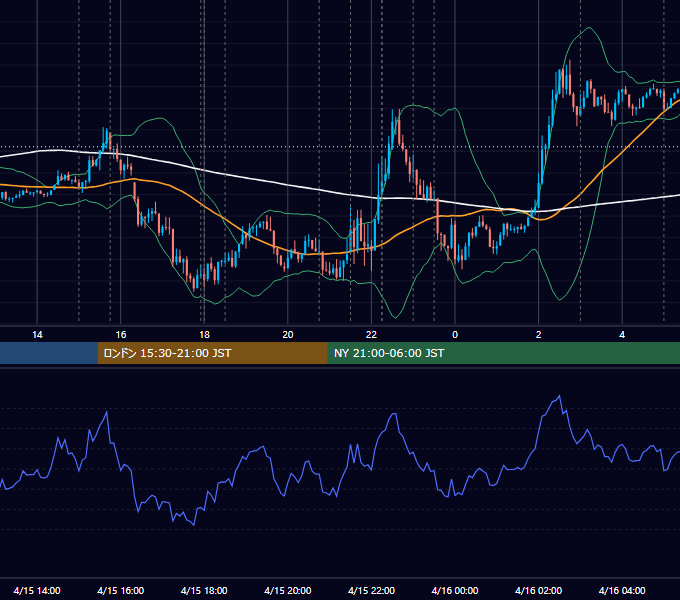Click the 16 hour axis label

pyautogui.click(x=121, y=335)
